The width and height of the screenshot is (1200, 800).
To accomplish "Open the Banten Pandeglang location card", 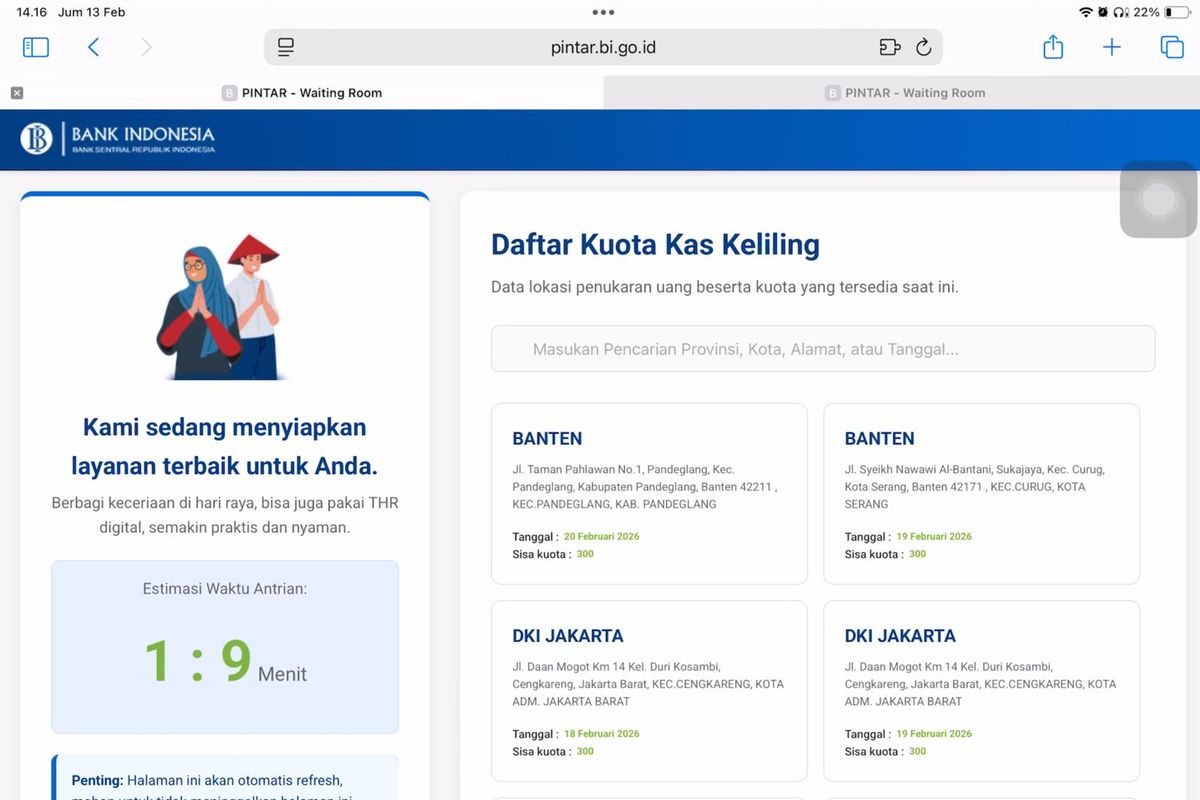I will (x=649, y=494).
